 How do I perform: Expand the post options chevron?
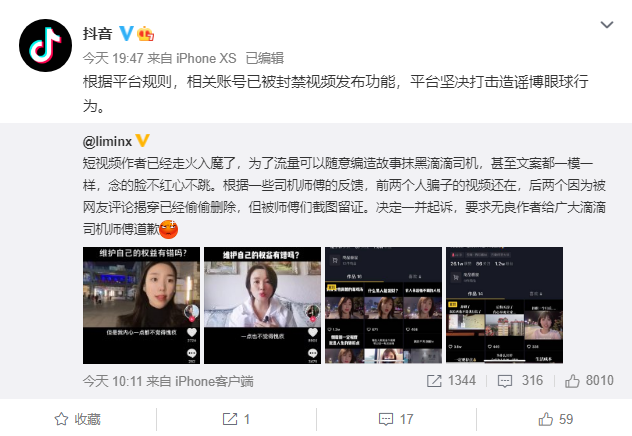point(607,25)
